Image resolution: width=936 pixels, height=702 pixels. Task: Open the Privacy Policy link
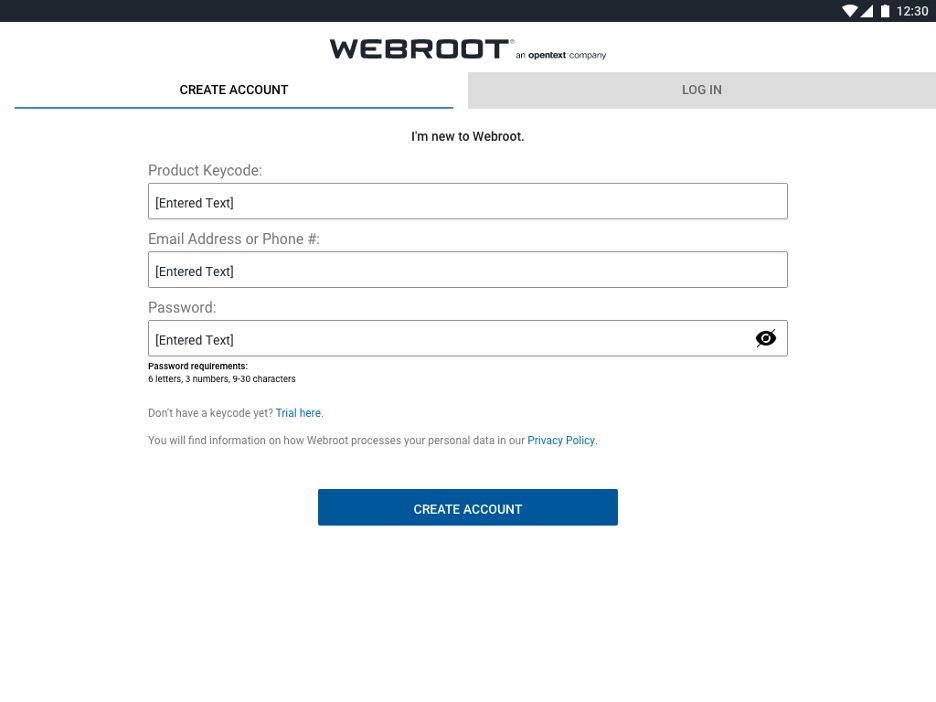click(561, 440)
